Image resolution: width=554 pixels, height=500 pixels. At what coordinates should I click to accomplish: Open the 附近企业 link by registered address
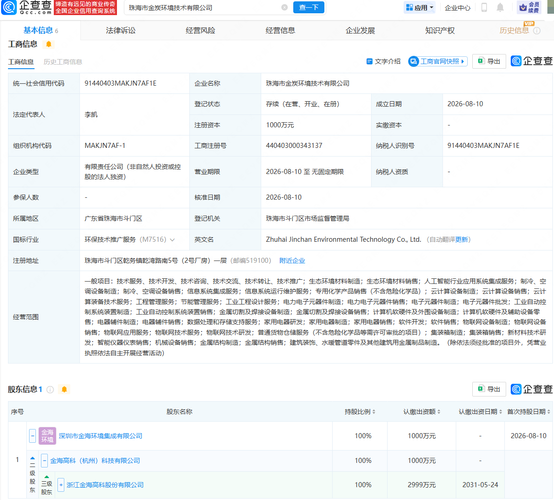point(292,261)
